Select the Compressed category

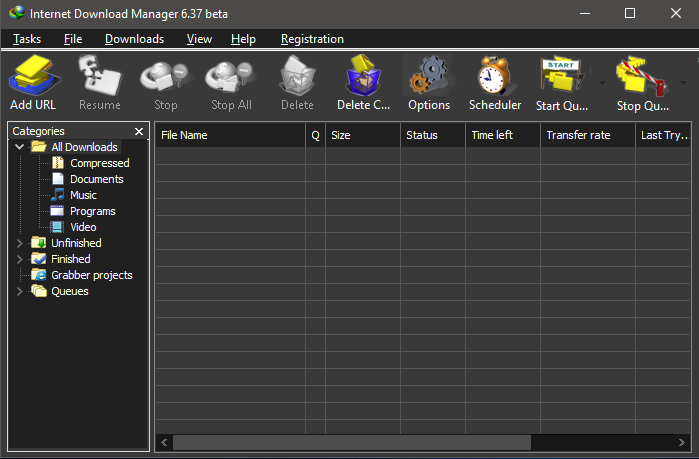click(100, 163)
